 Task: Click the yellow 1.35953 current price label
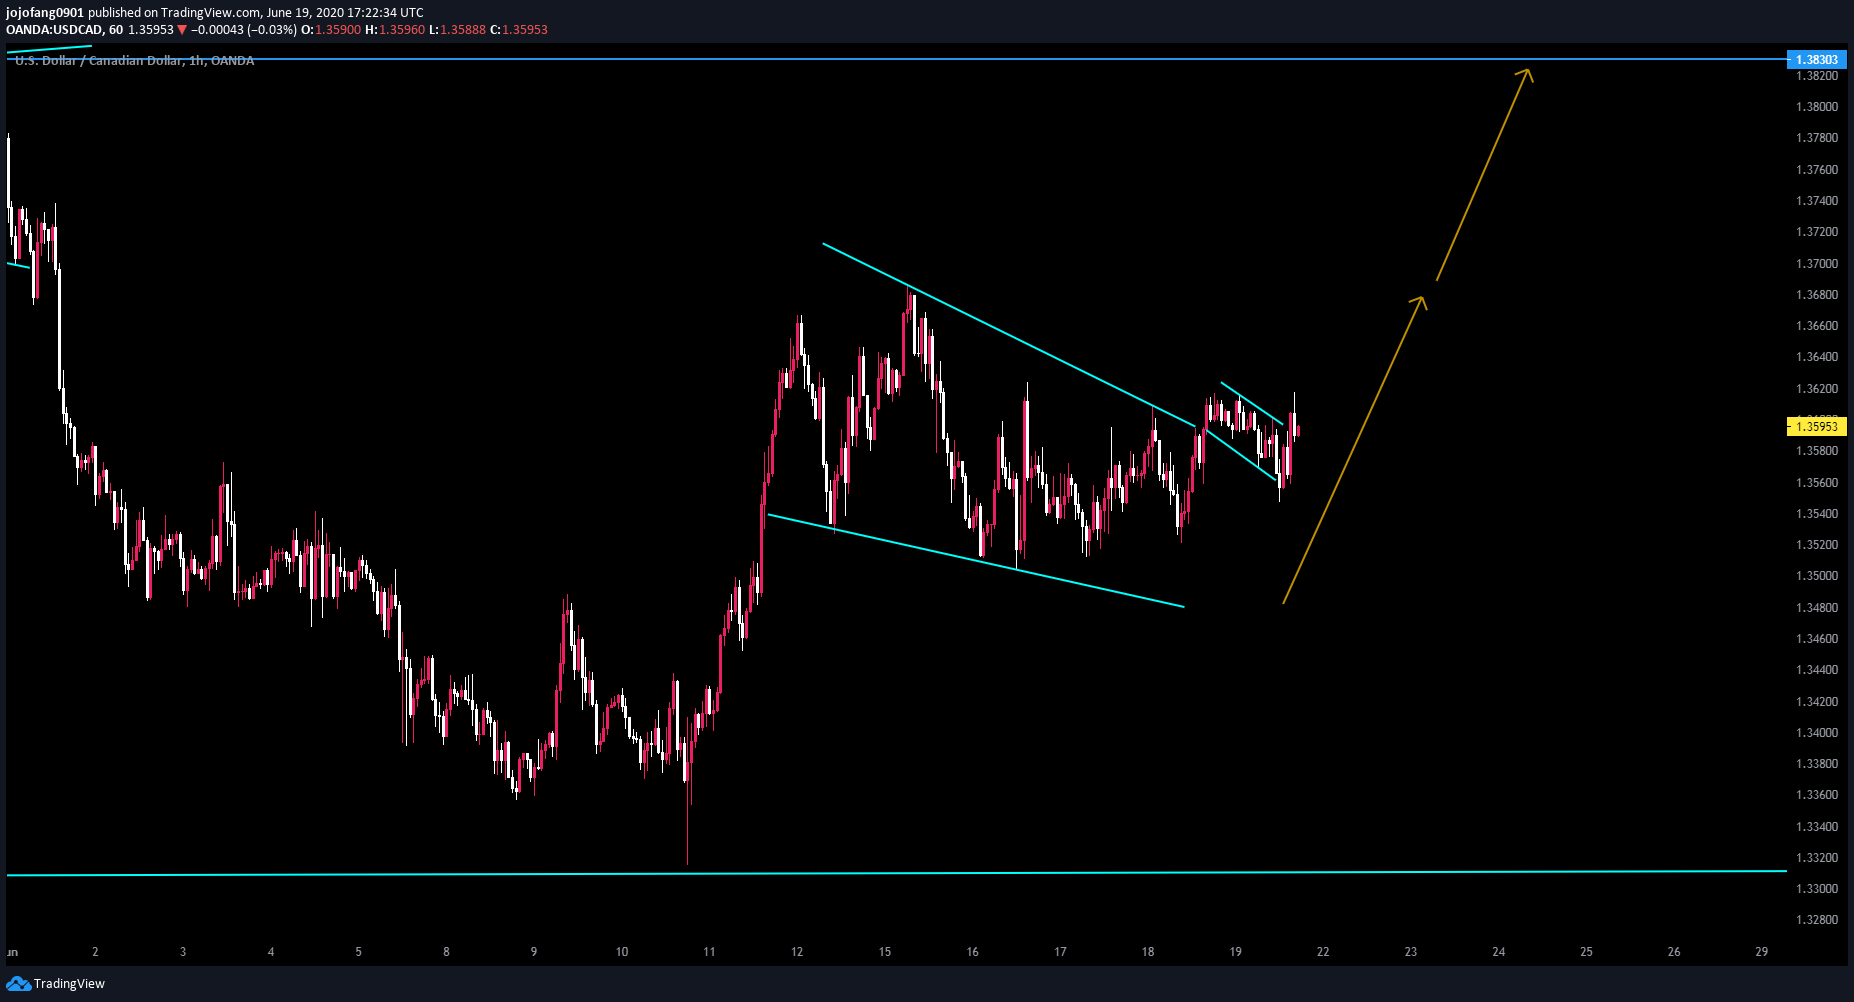tap(1816, 427)
